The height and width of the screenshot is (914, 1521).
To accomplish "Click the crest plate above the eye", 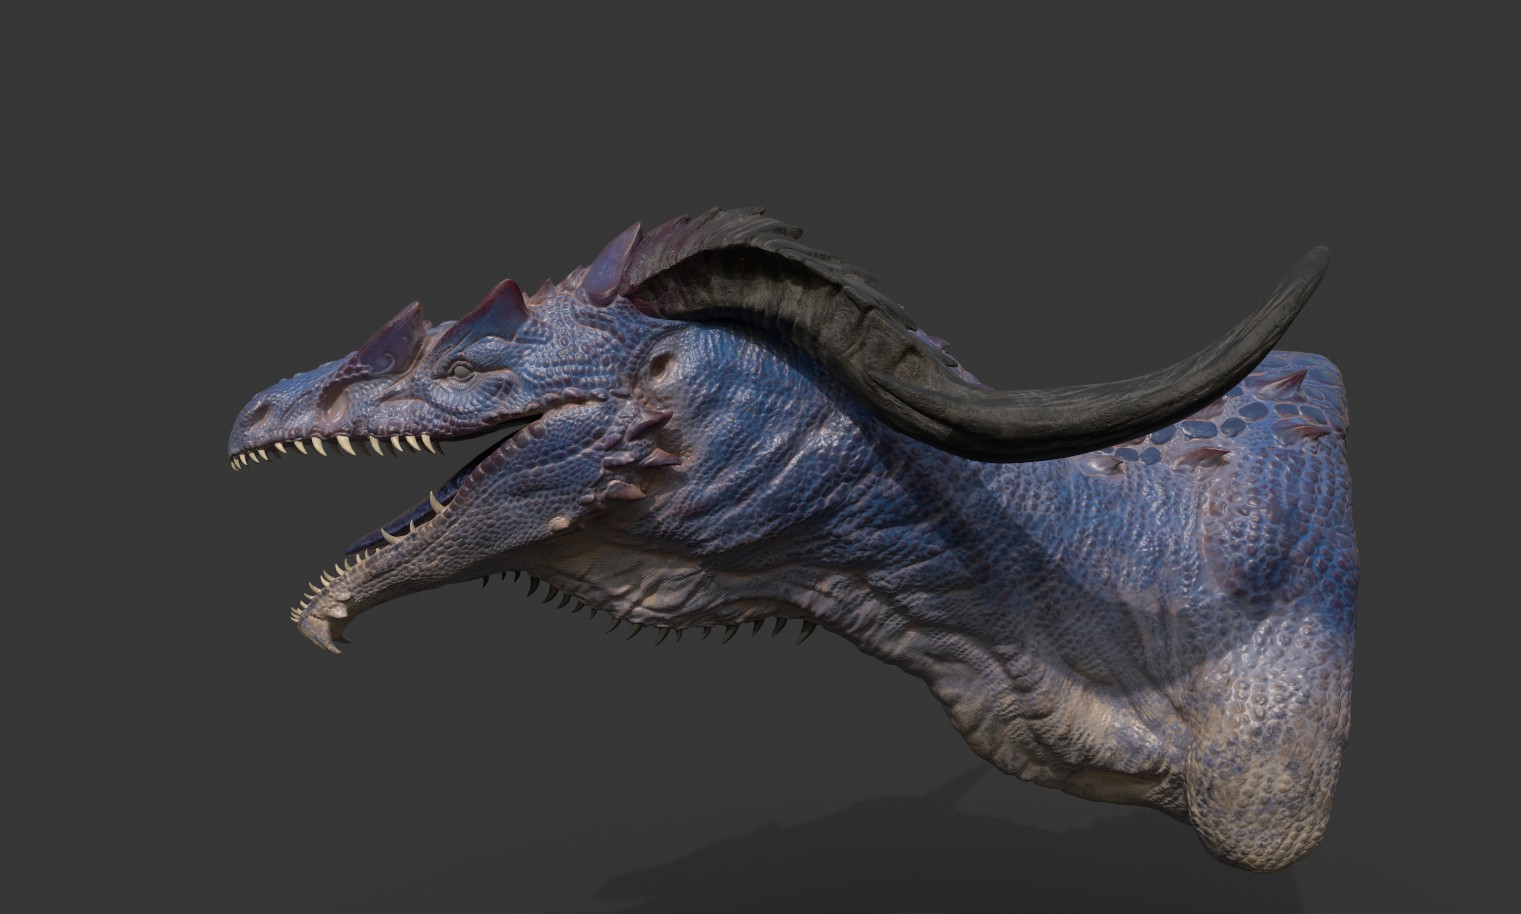I will point(493,307).
